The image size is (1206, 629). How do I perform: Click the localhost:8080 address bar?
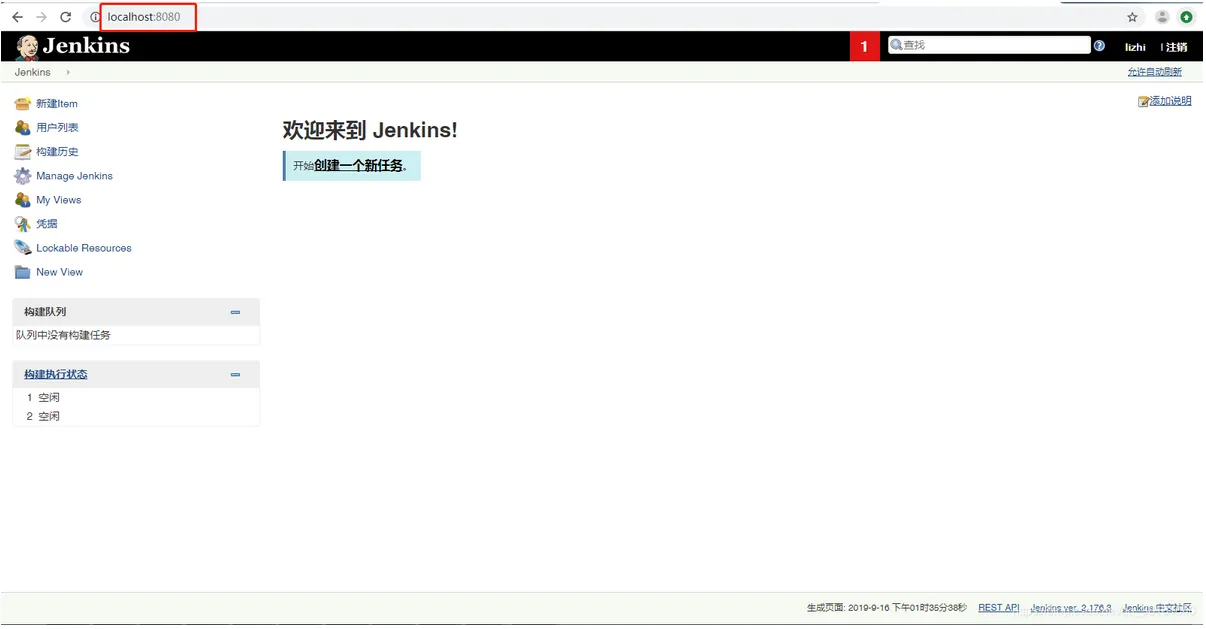(x=144, y=17)
